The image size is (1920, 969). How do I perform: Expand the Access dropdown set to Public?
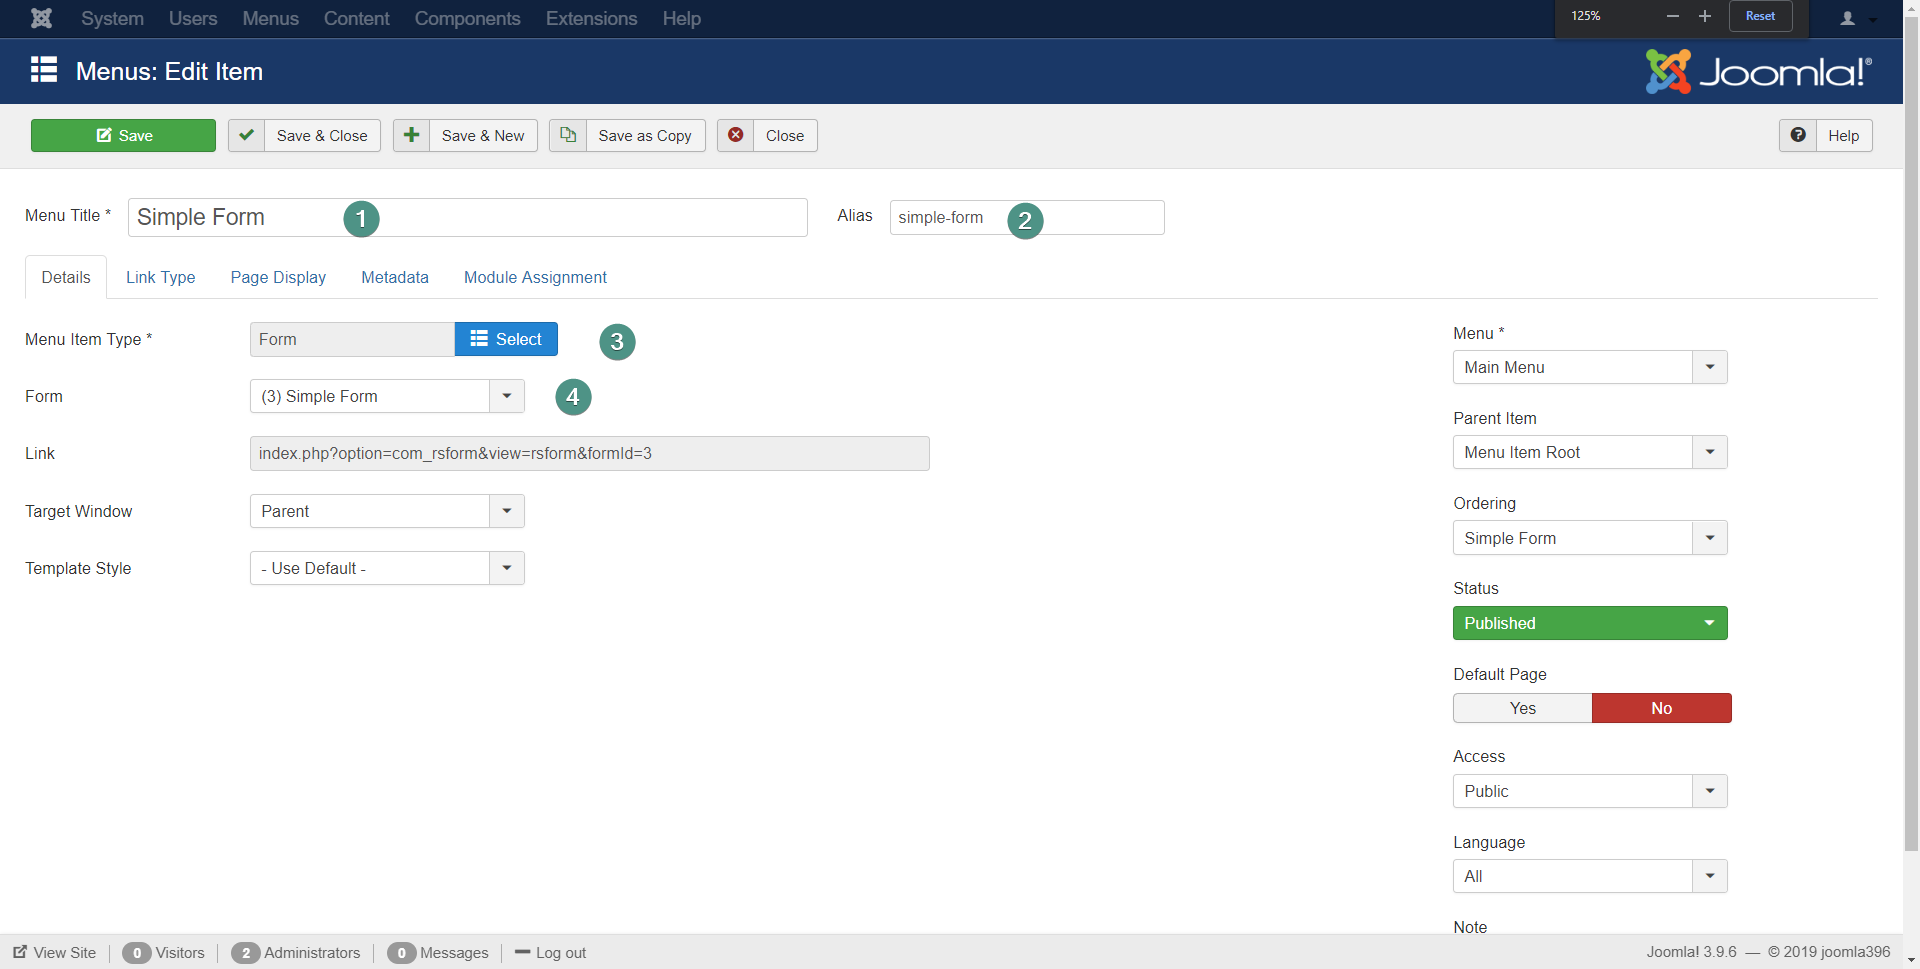(x=1589, y=791)
